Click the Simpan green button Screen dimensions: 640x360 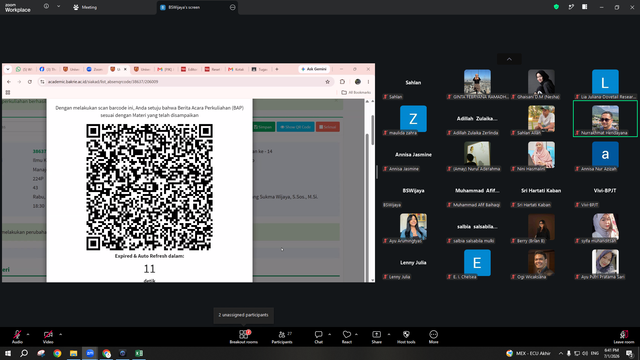coord(263,127)
